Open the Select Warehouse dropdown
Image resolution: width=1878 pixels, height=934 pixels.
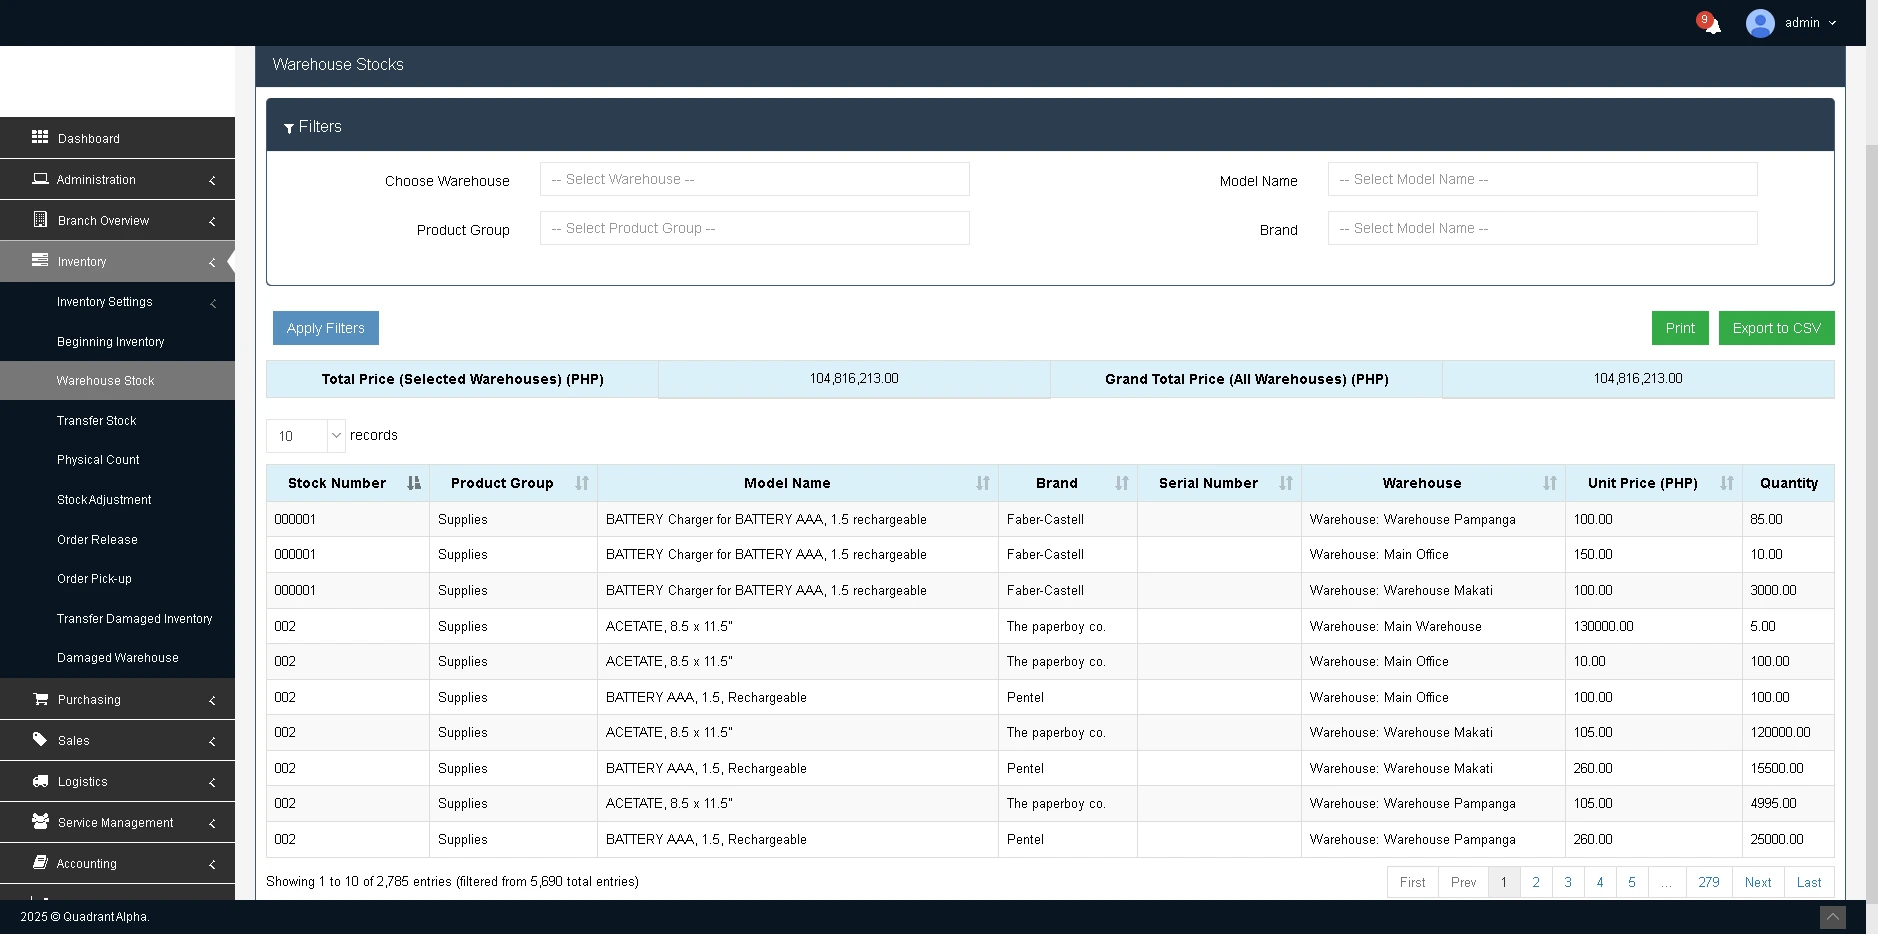(x=753, y=179)
